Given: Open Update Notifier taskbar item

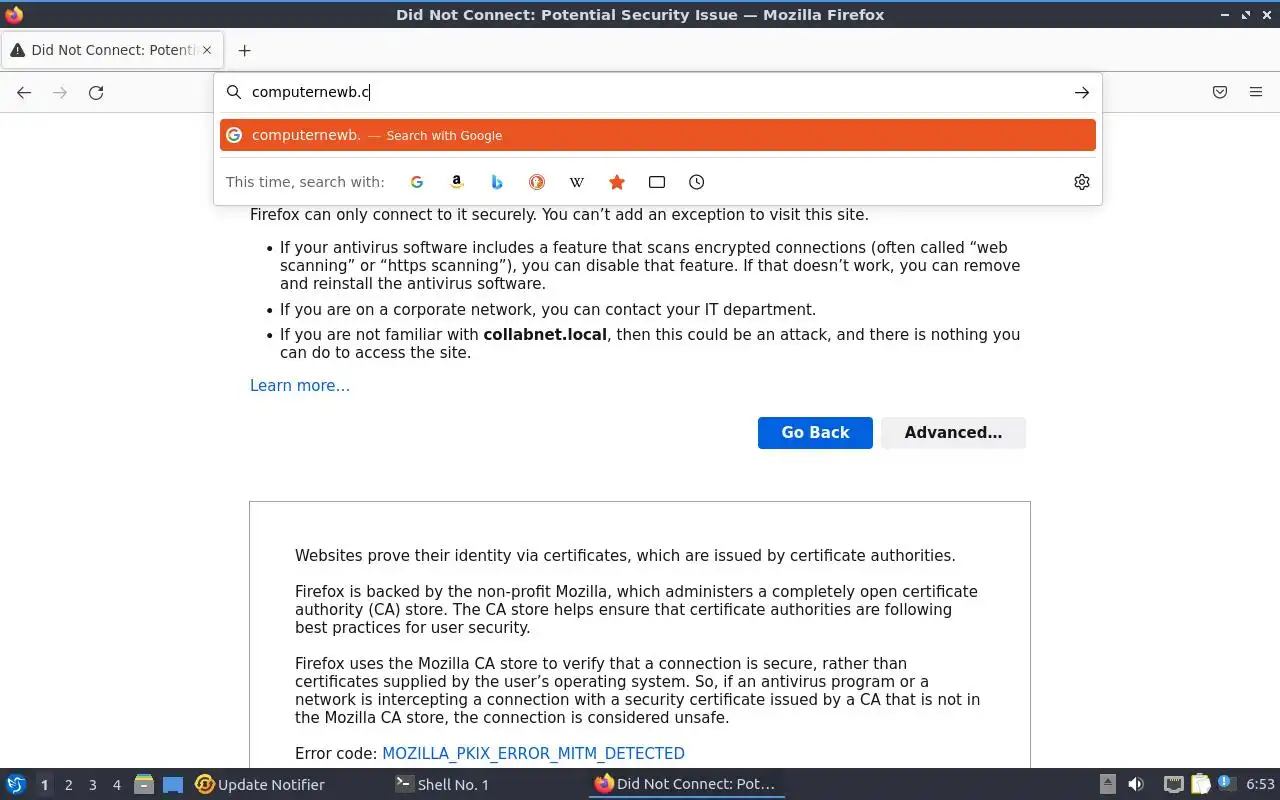Looking at the screenshot, I should click(260, 784).
